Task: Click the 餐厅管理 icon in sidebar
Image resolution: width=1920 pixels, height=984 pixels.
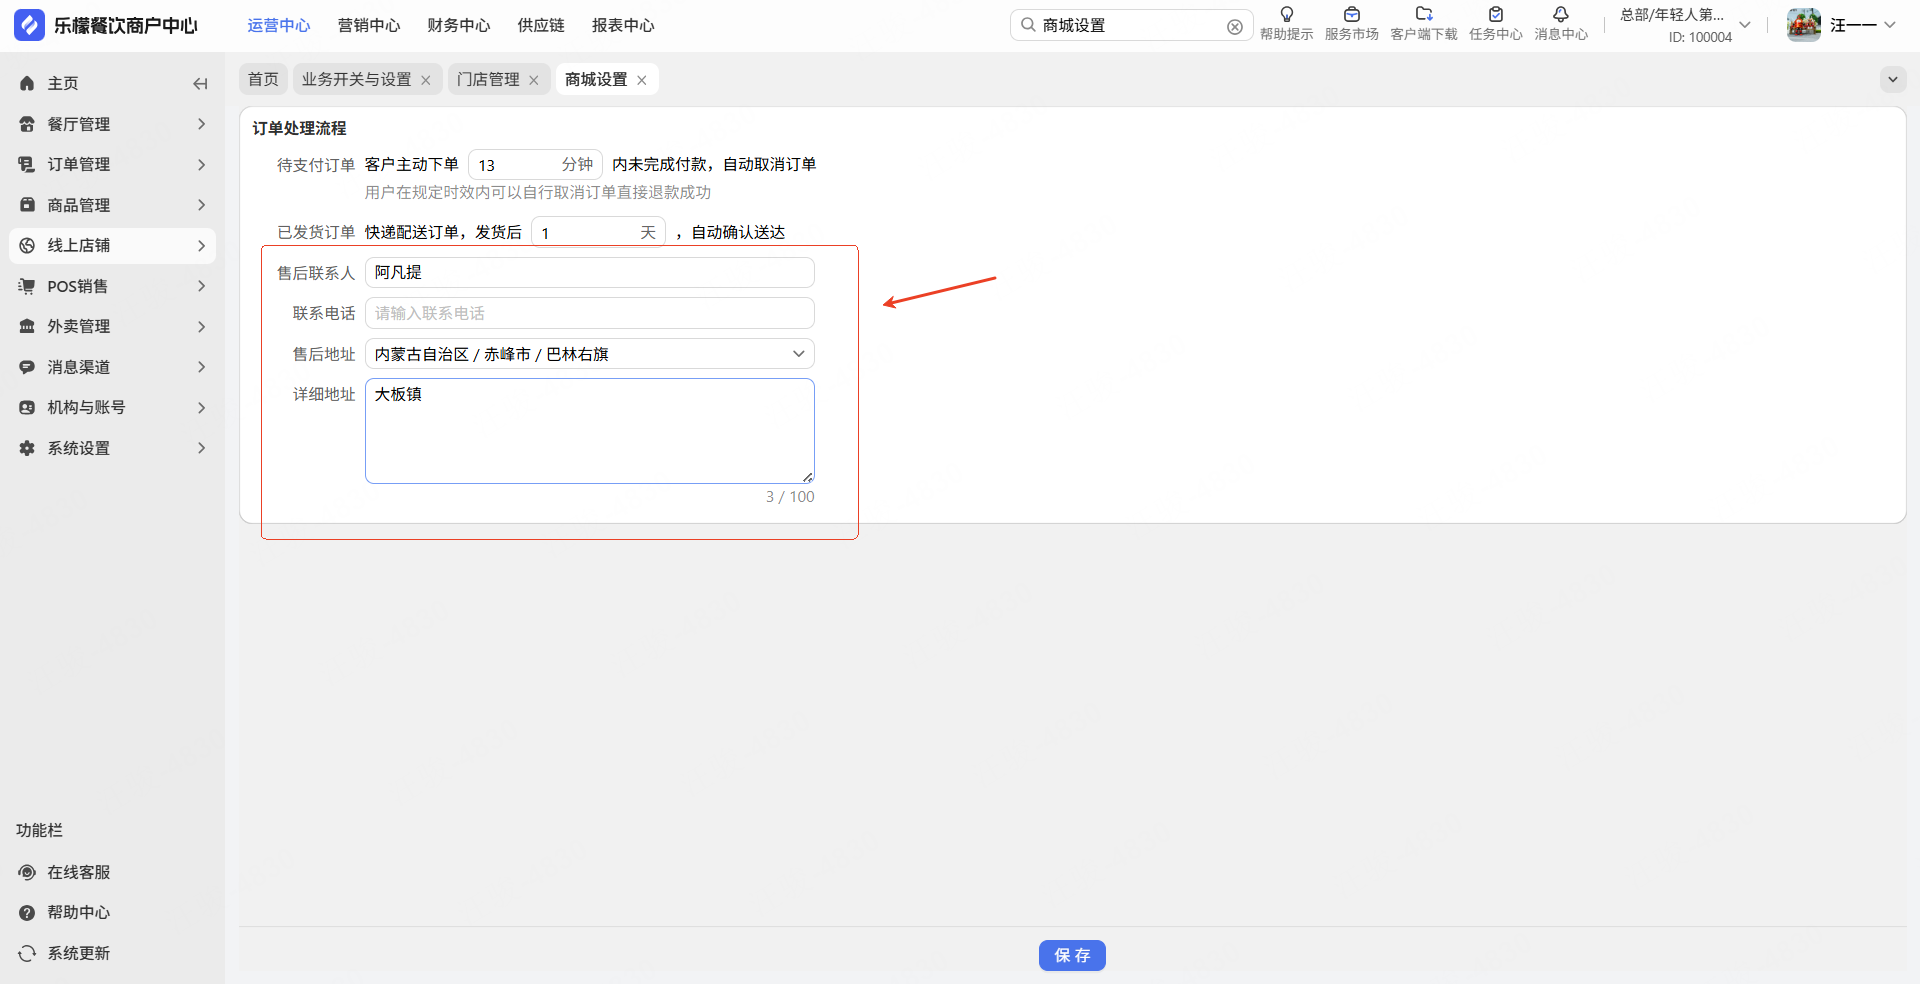Action: pyautogui.click(x=27, y=124)
